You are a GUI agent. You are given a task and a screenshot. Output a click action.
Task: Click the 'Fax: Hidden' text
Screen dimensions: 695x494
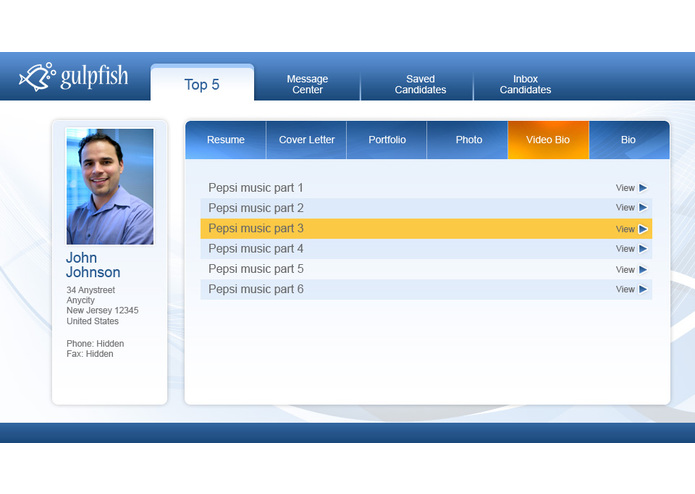(x=90, y=354)
